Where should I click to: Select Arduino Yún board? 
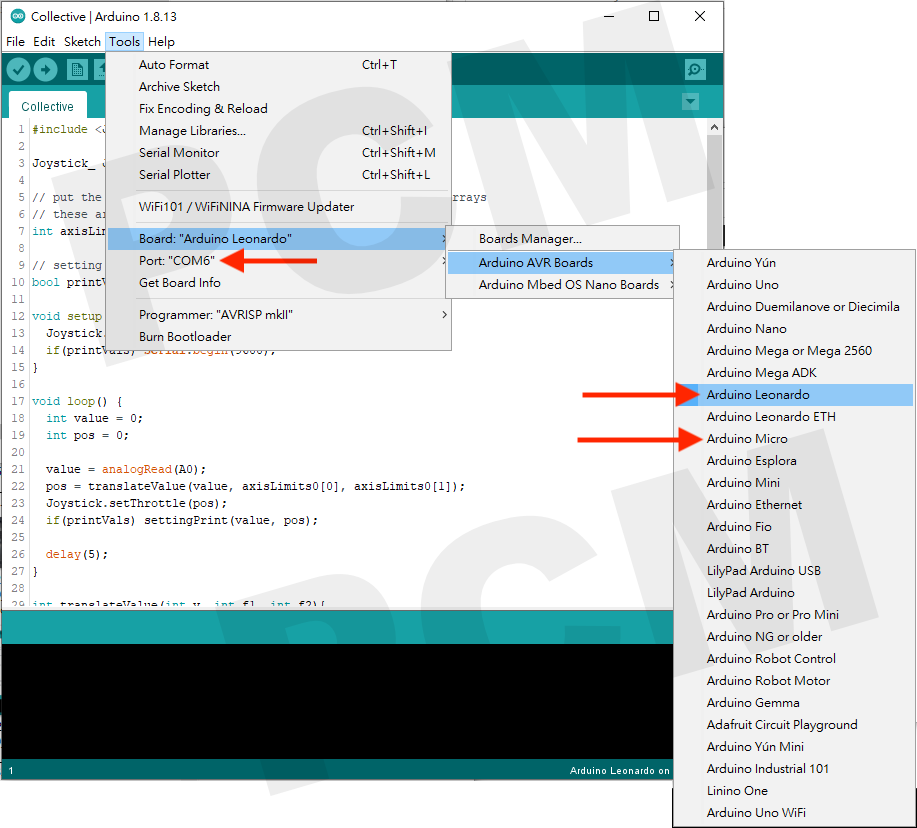coord(794,263)
